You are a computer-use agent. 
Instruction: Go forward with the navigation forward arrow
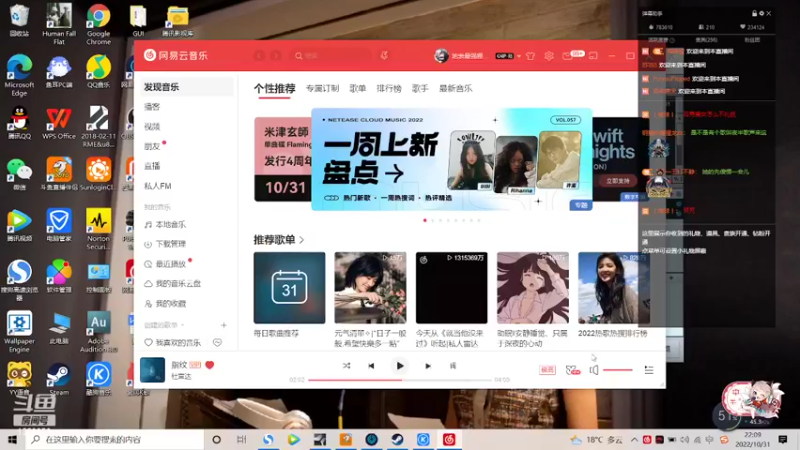click(276, 56)
